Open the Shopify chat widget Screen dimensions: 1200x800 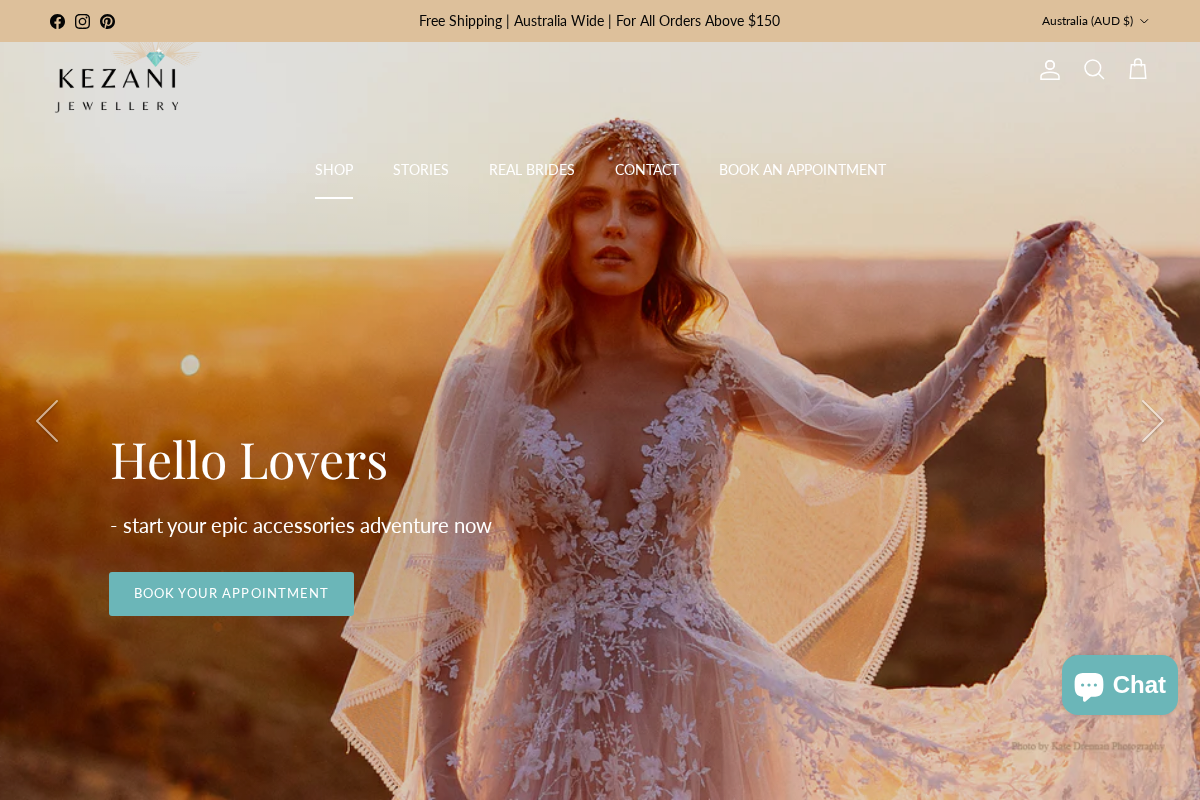[1119, 685]
